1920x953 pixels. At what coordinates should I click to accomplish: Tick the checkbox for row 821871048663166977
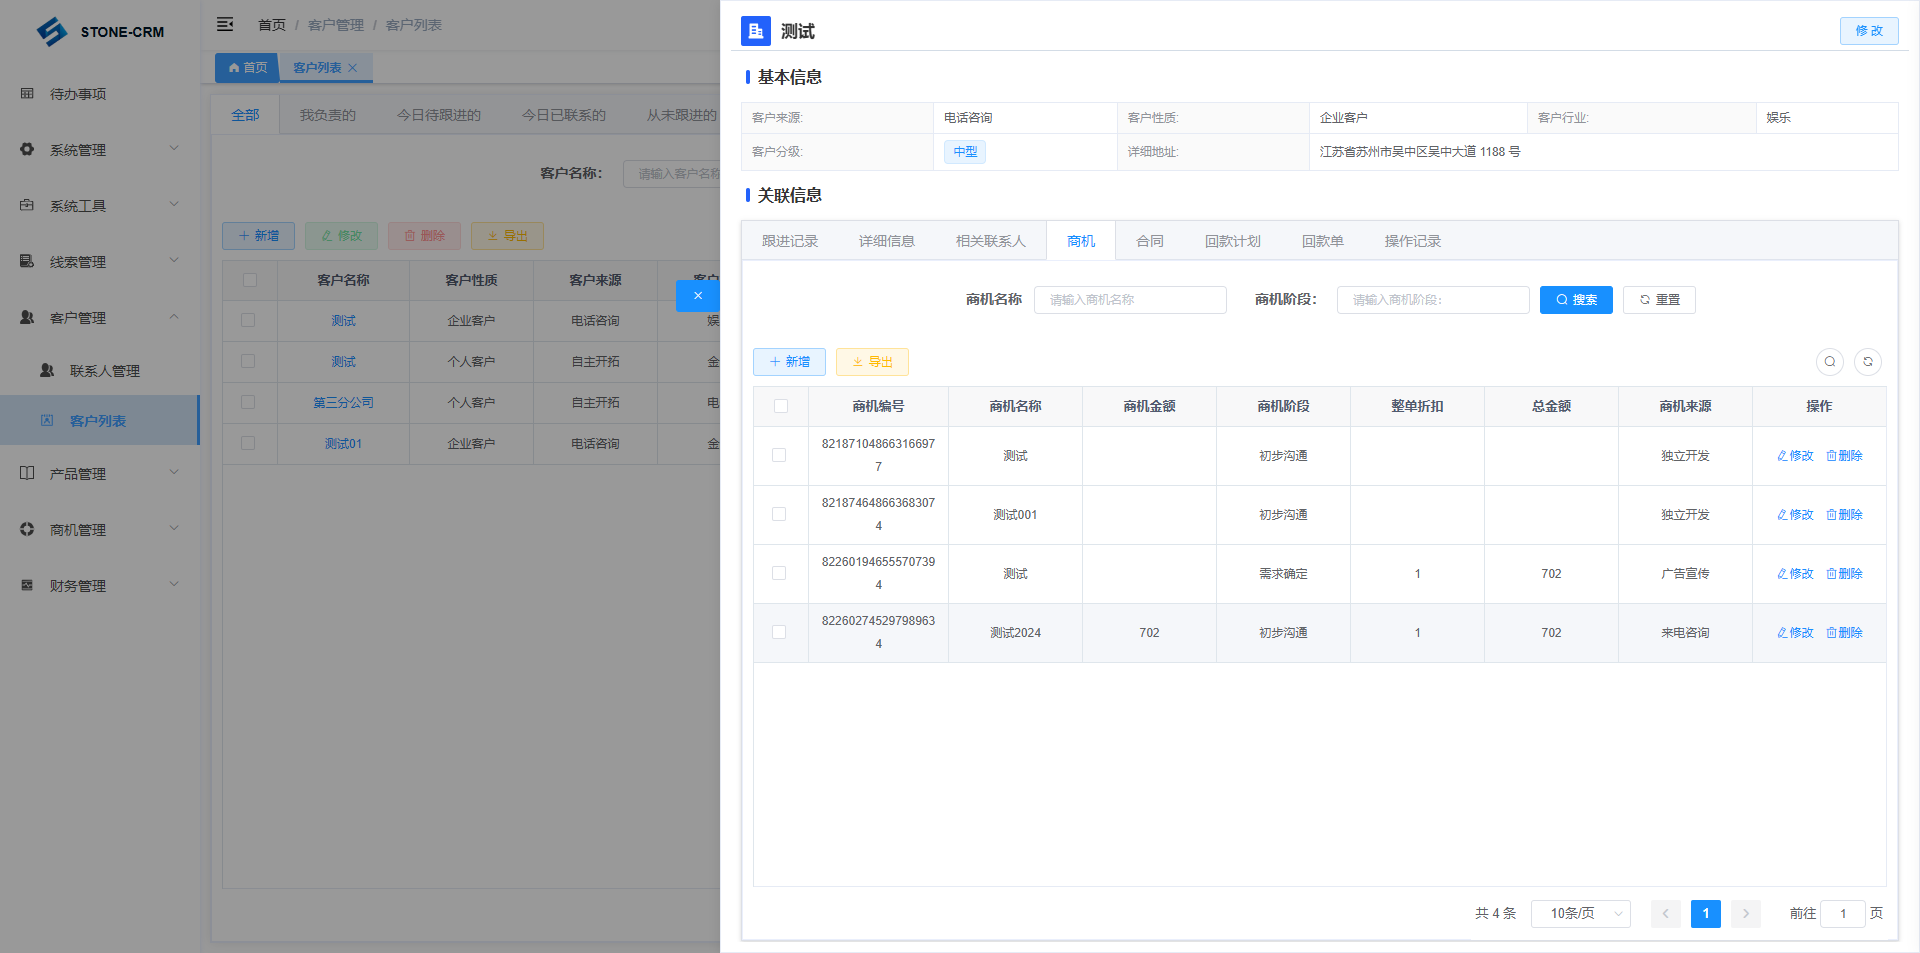tap(779, 455)
